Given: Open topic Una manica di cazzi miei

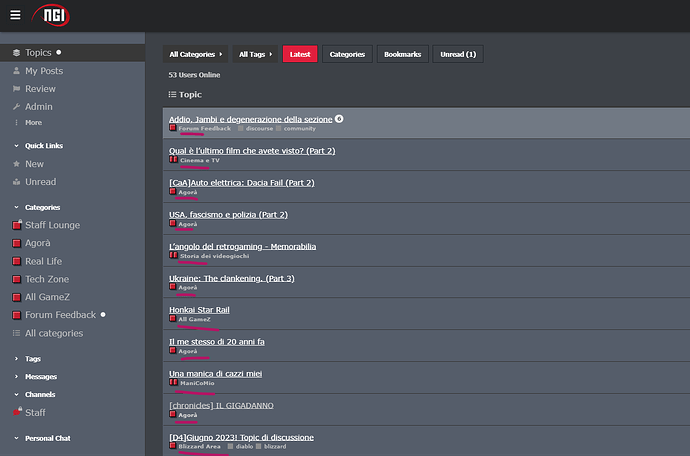Looking at the screenshot, I should coord(216,374).
